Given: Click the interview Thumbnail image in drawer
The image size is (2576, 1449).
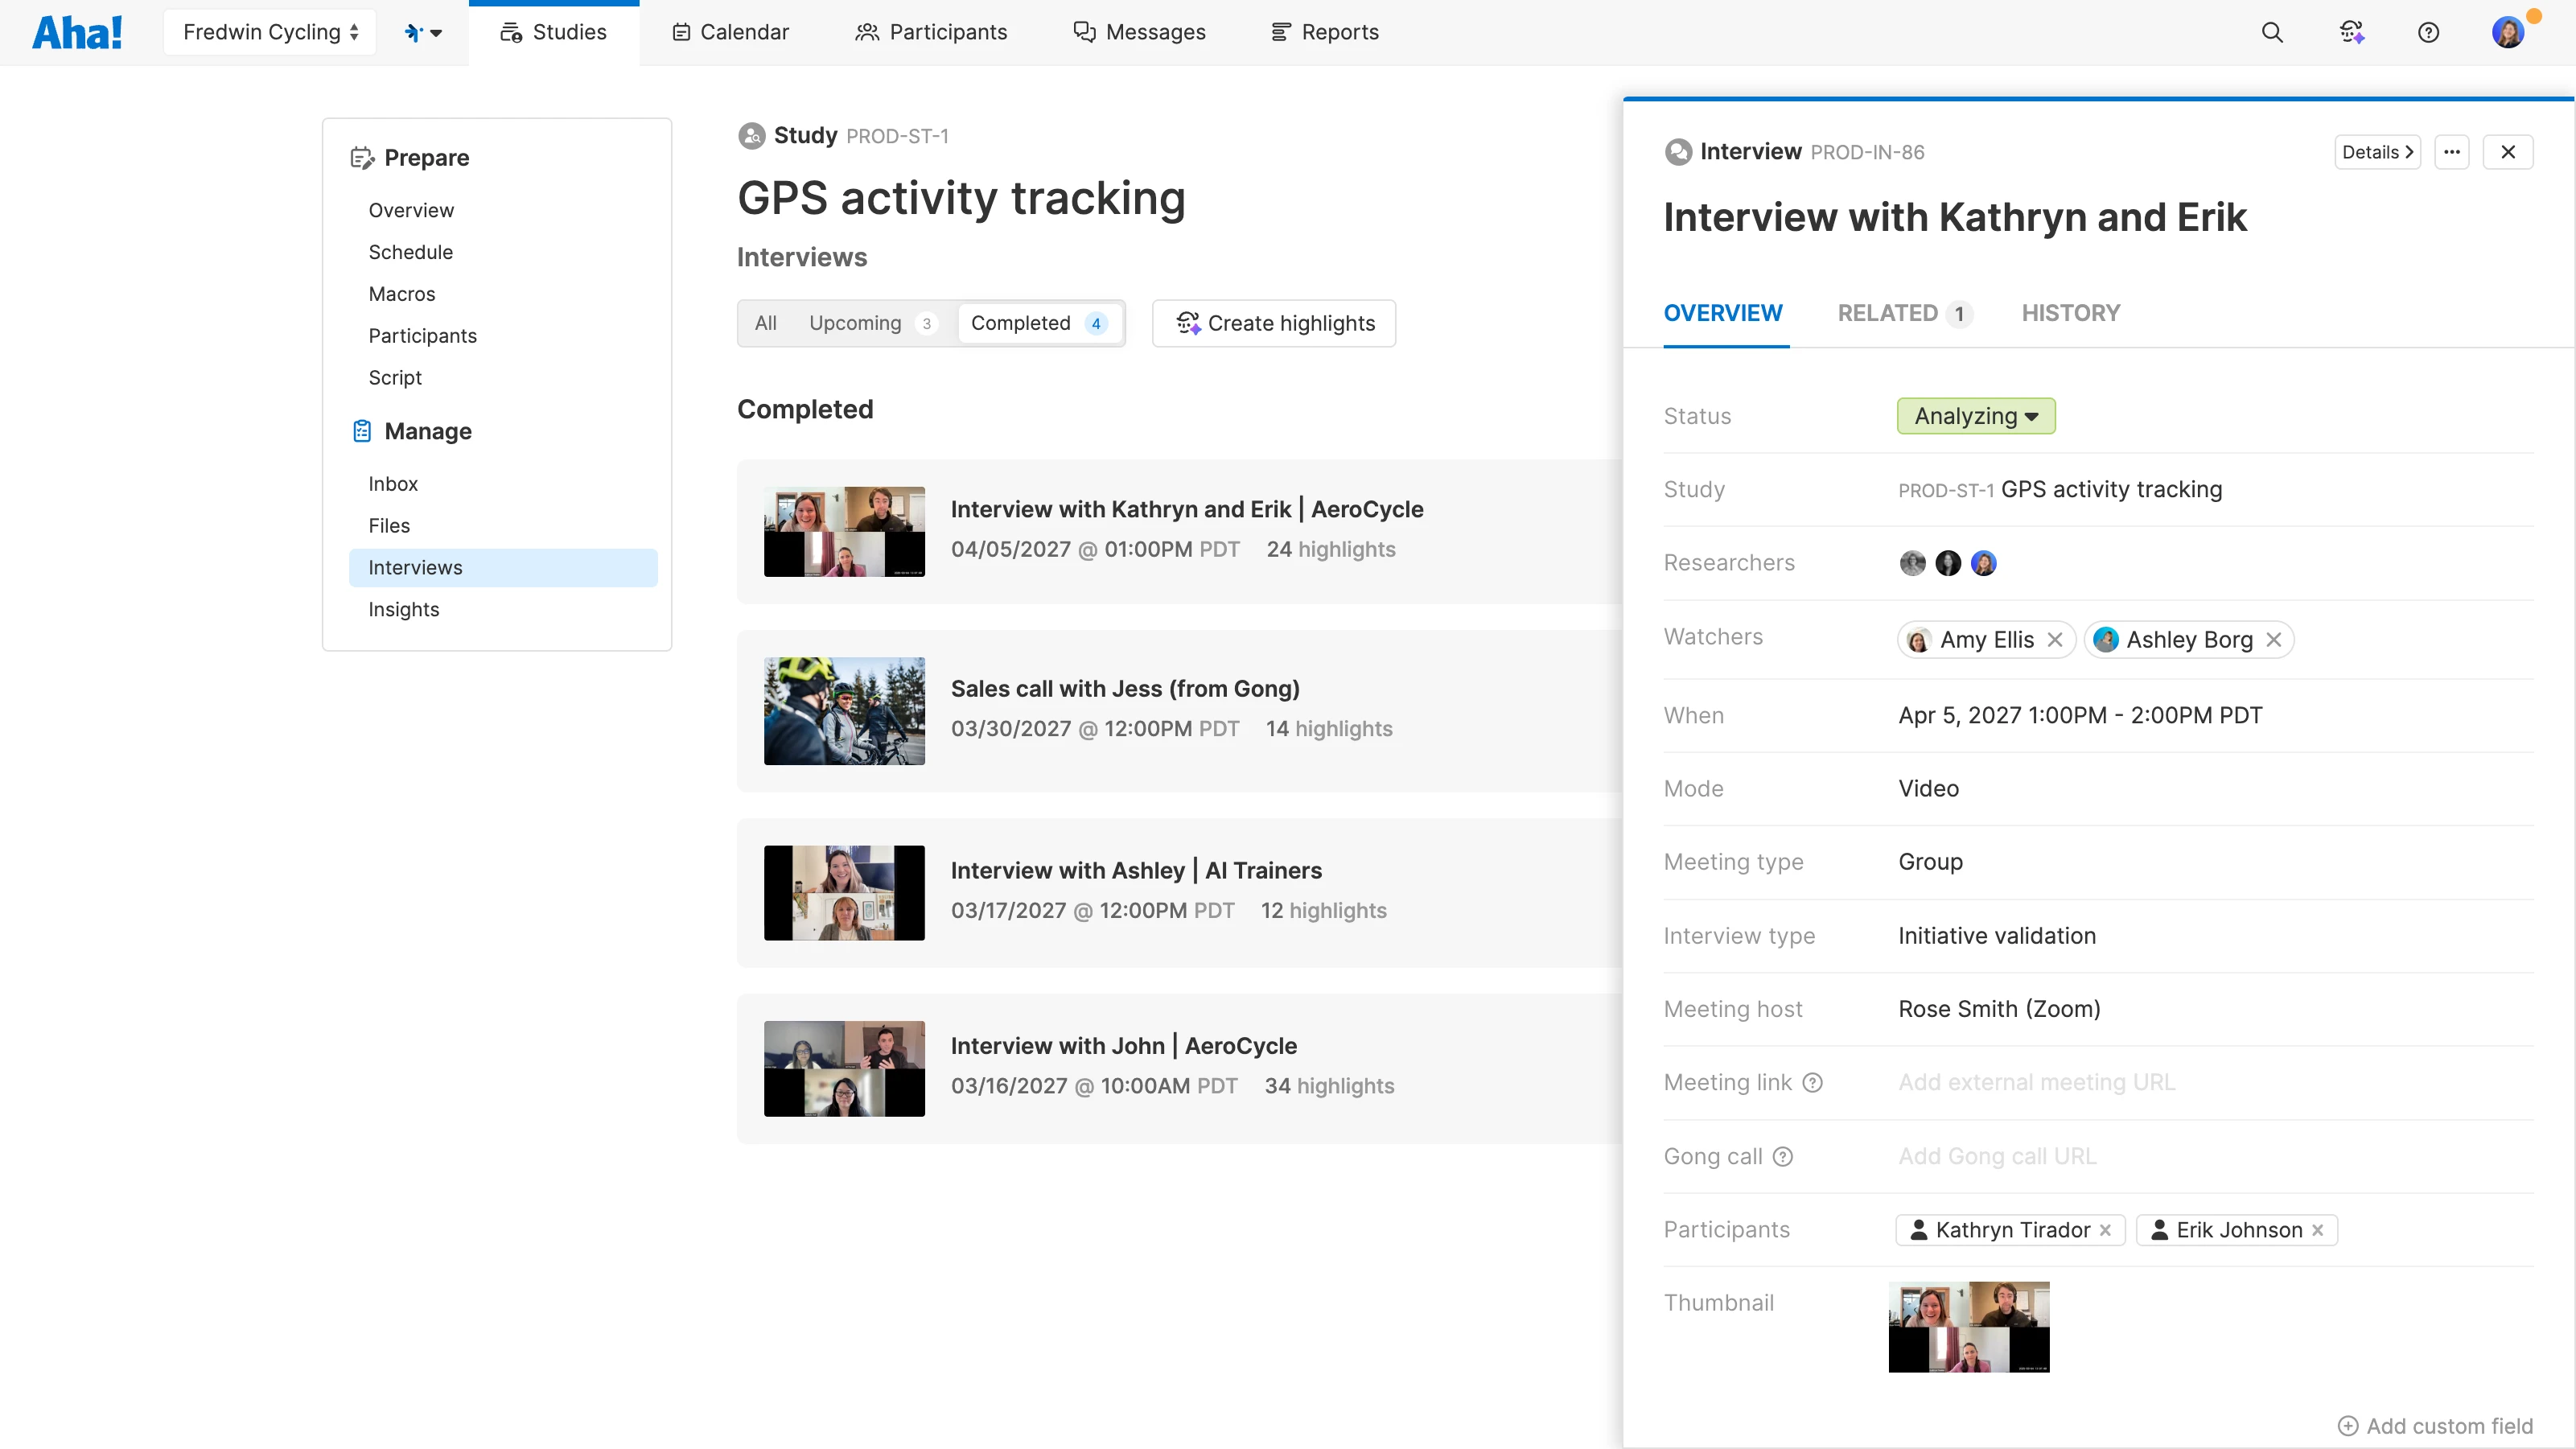Looking at the screenshot, I should [x=1968, y=1327].
